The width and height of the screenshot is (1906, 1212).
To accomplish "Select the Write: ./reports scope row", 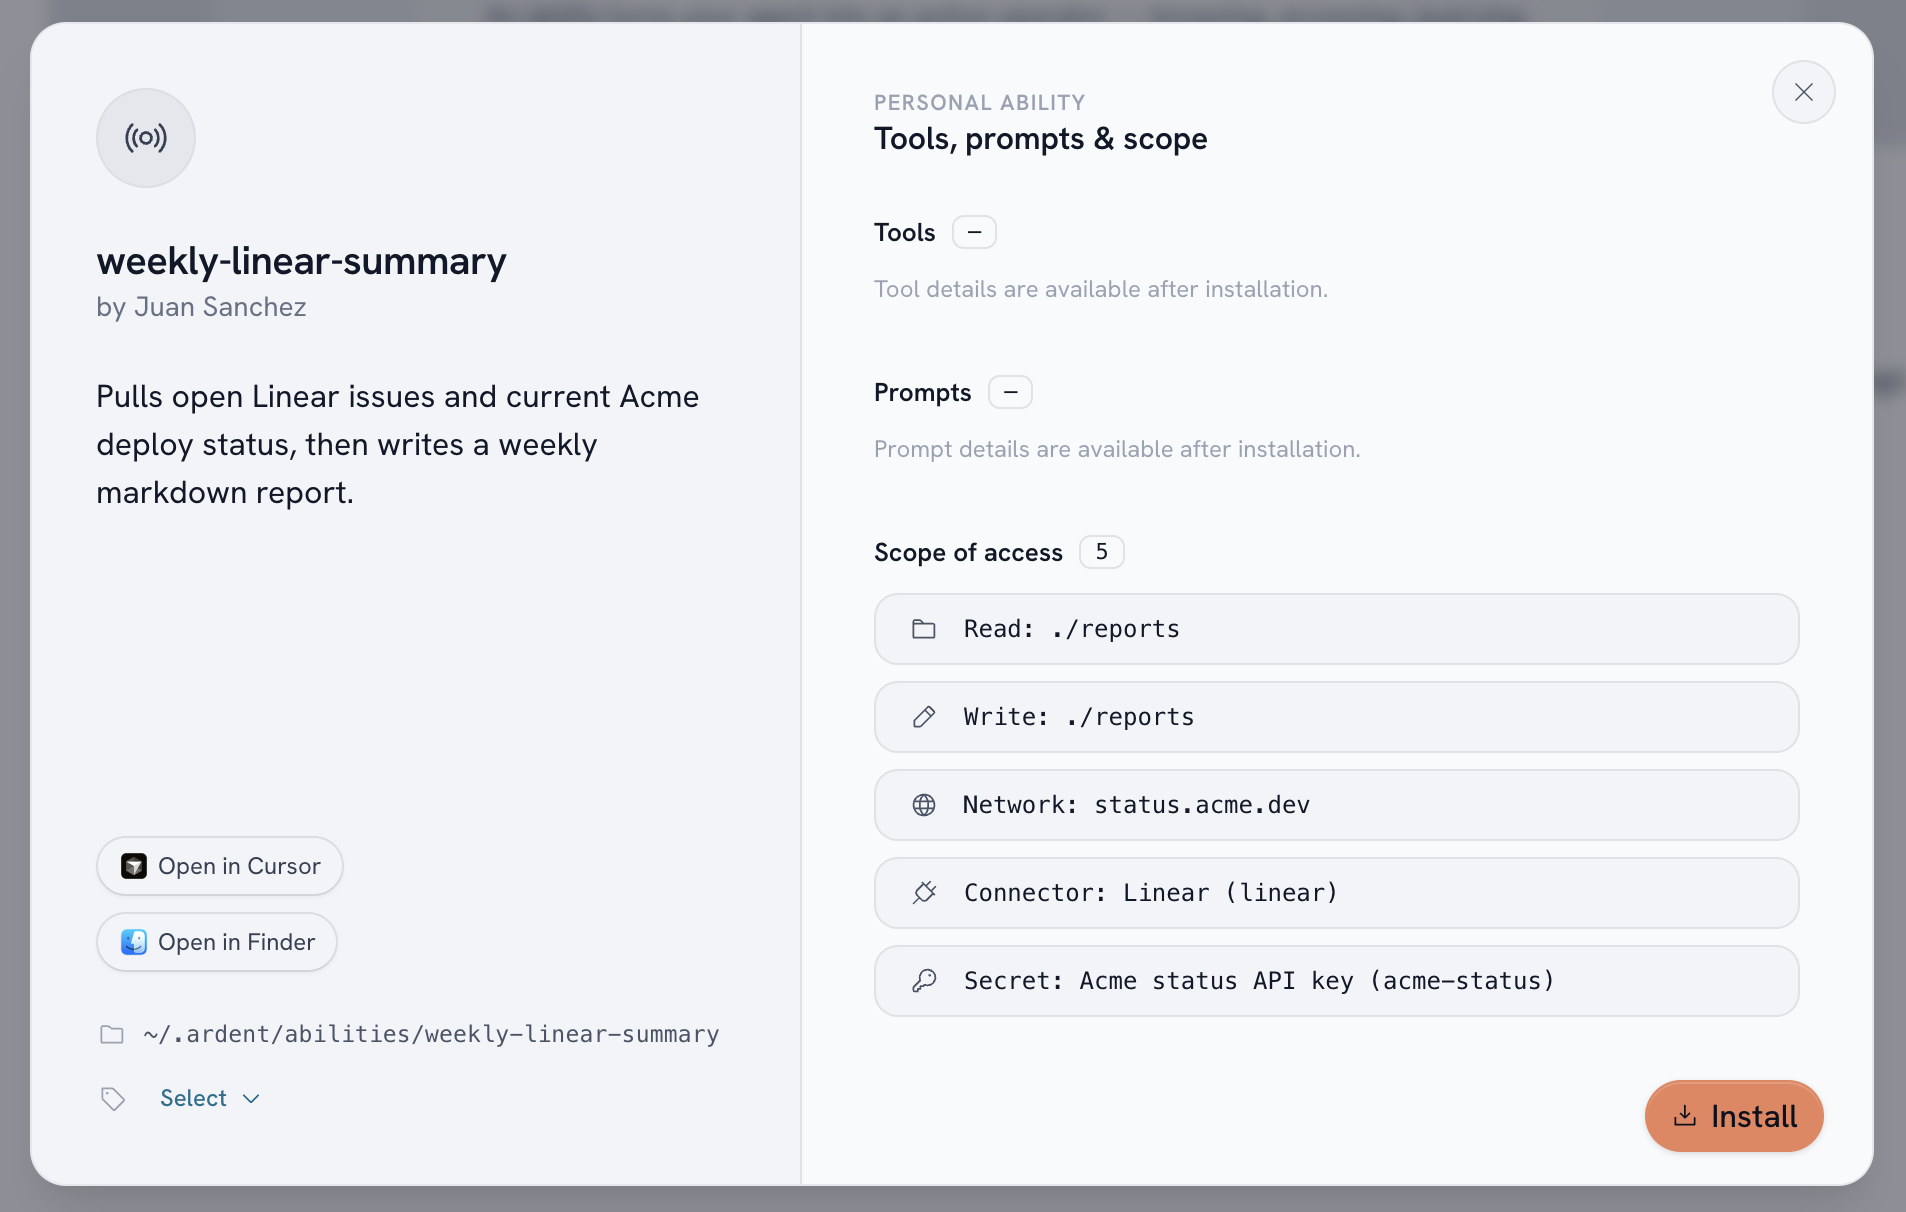I will tap(1336, 717).
